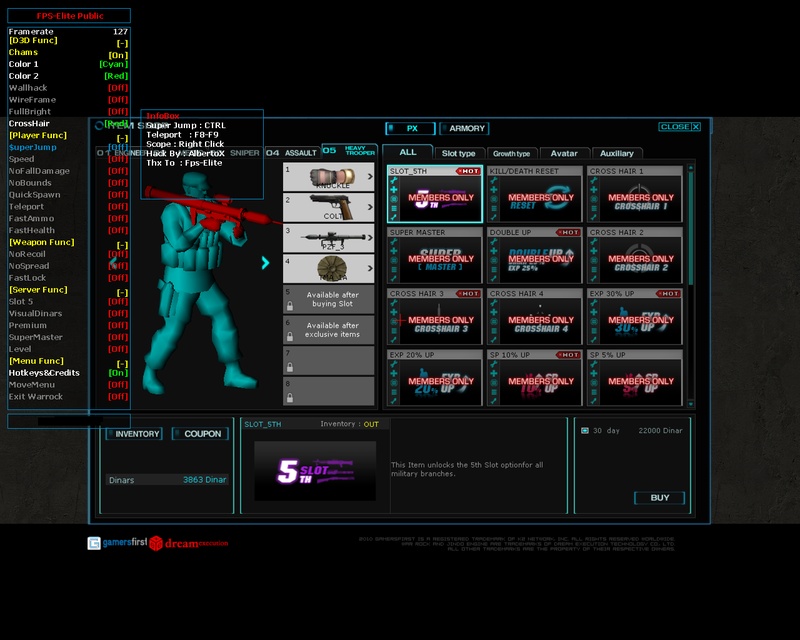Click the dream execution logo

pyautogui.click(x=189, y=543)
